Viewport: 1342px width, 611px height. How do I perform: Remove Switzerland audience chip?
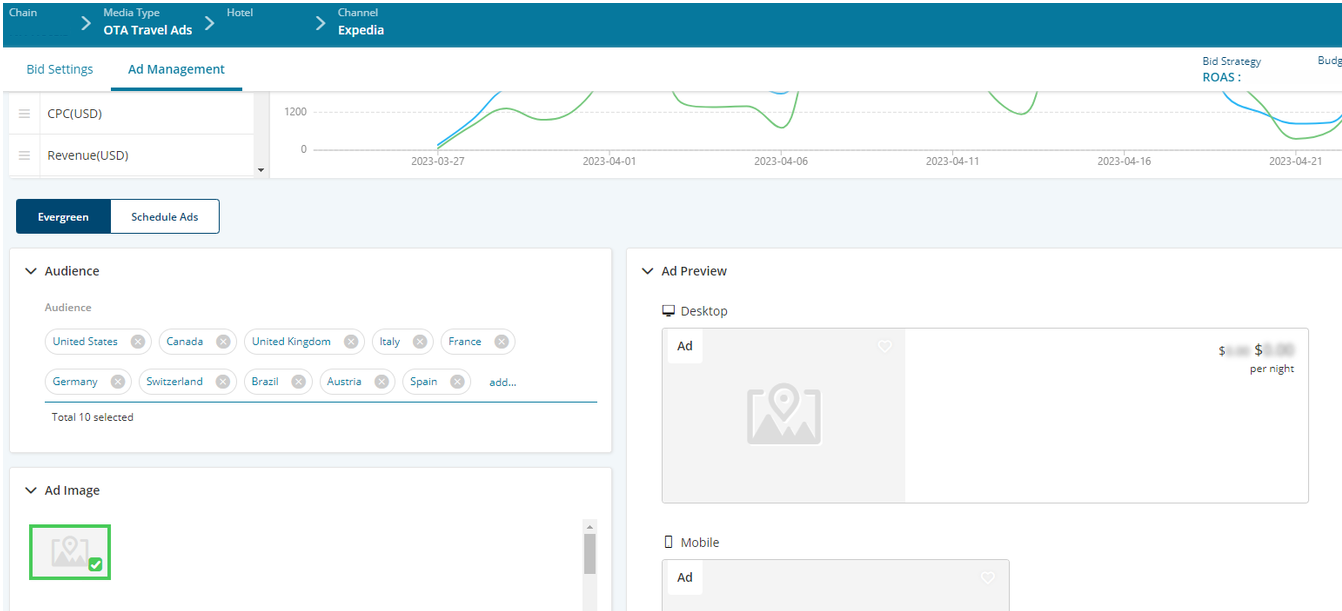[223, 382]
